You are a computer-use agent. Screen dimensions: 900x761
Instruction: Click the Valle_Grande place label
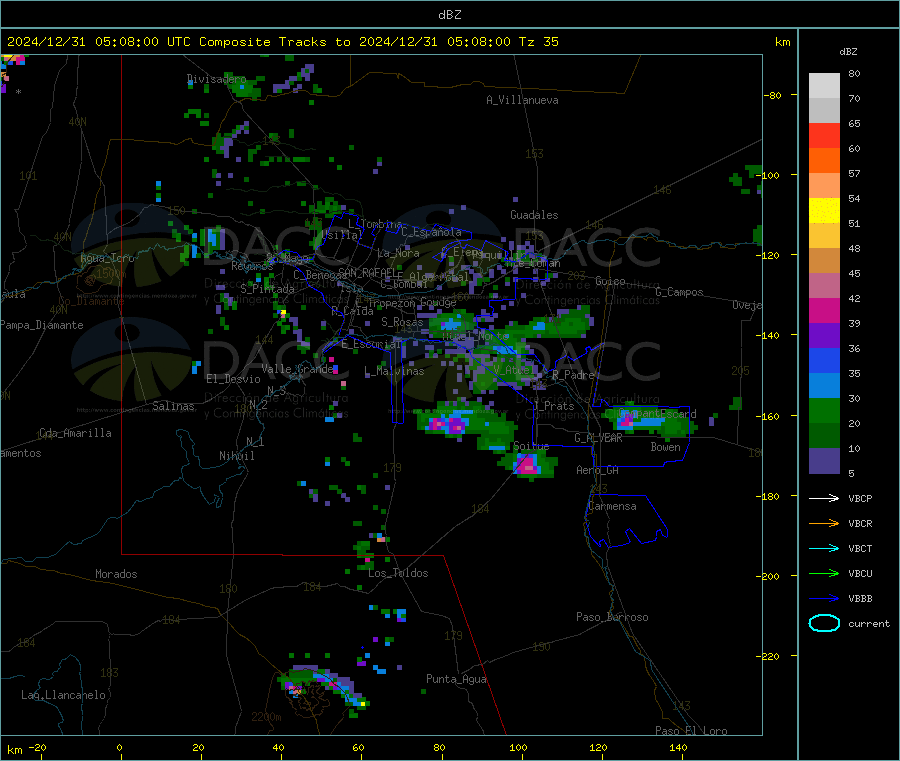tap(298, 369)
